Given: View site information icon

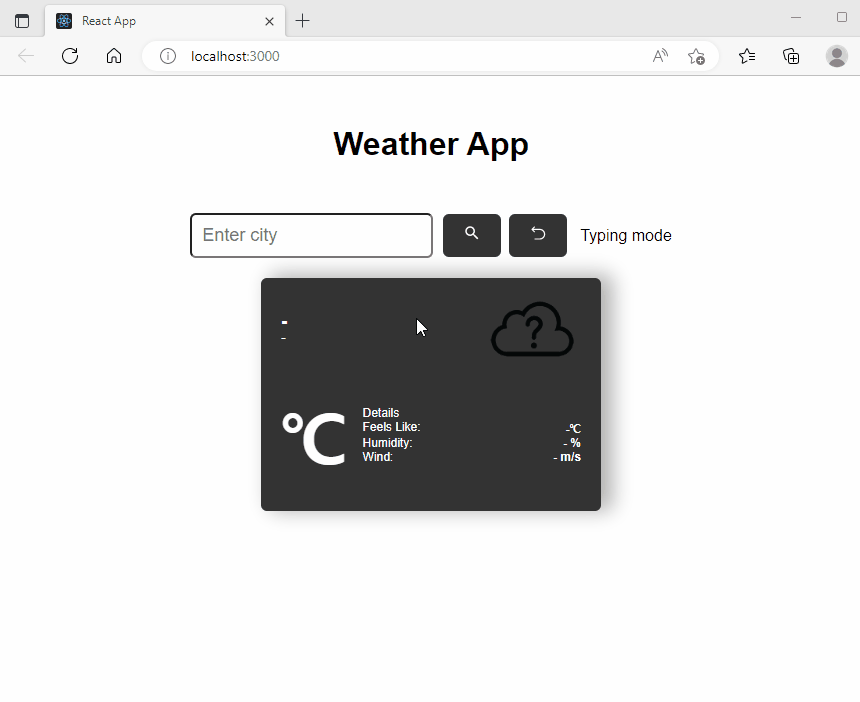Looking at the screenshot, I should pyautogui.click(x=168, y=56).
